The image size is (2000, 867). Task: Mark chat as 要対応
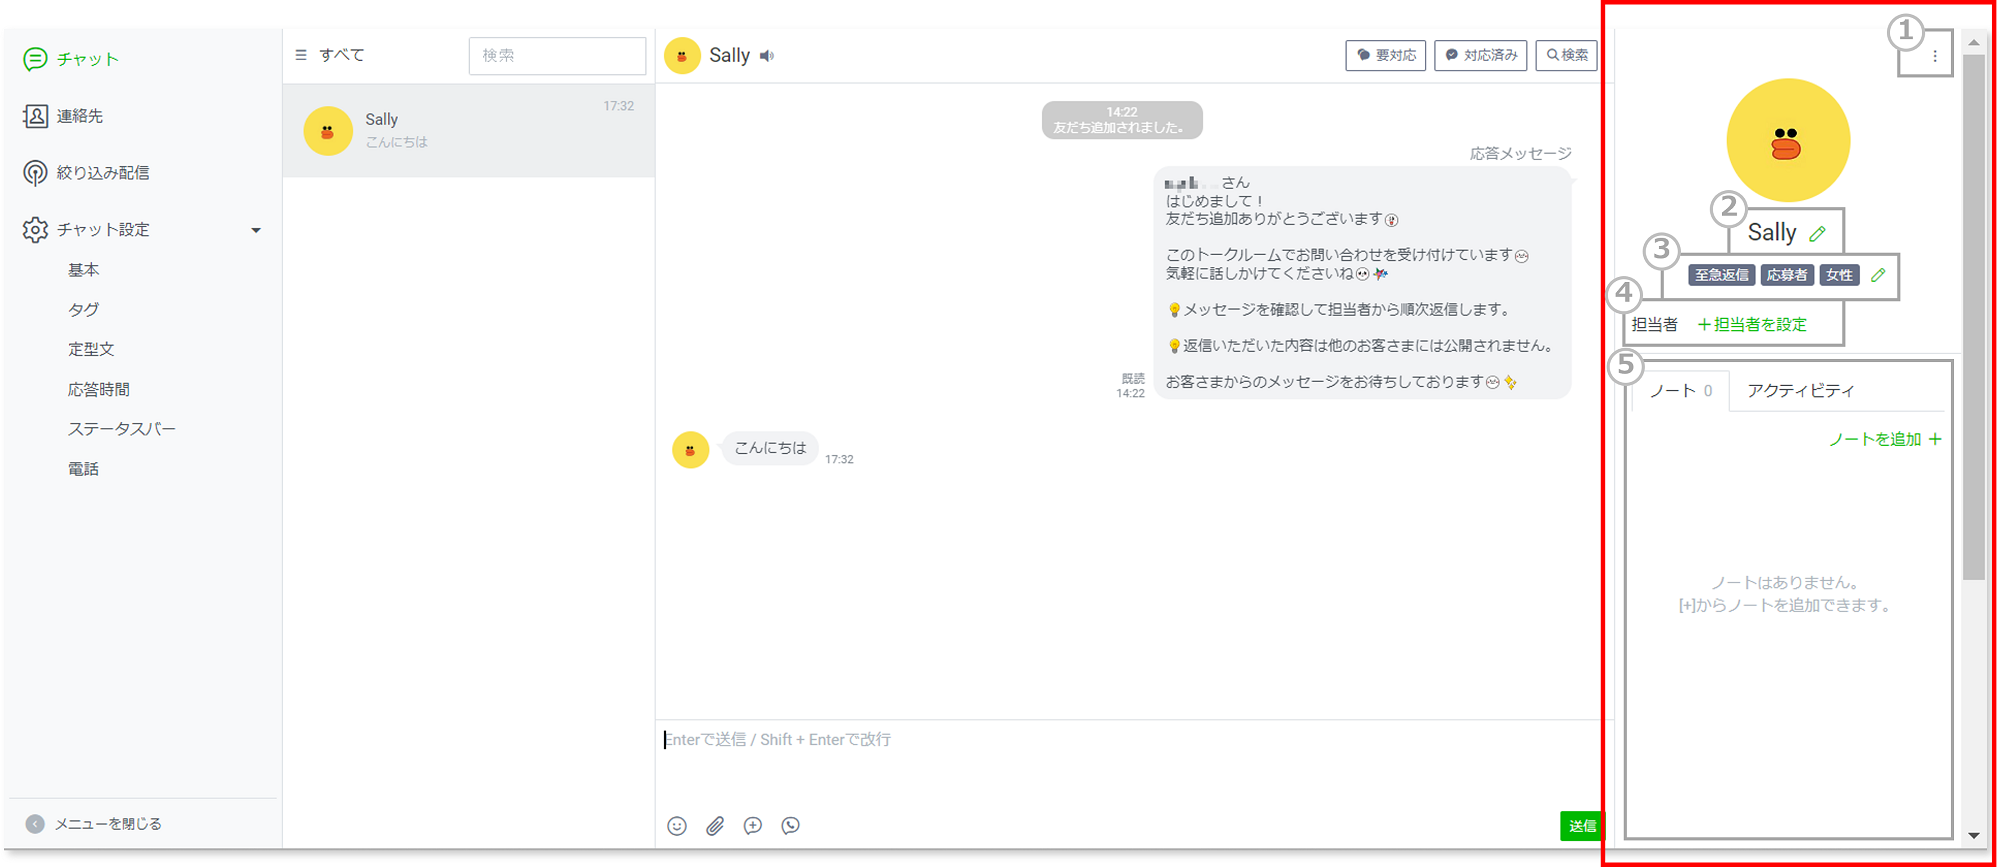click(x=1385, y=56)
